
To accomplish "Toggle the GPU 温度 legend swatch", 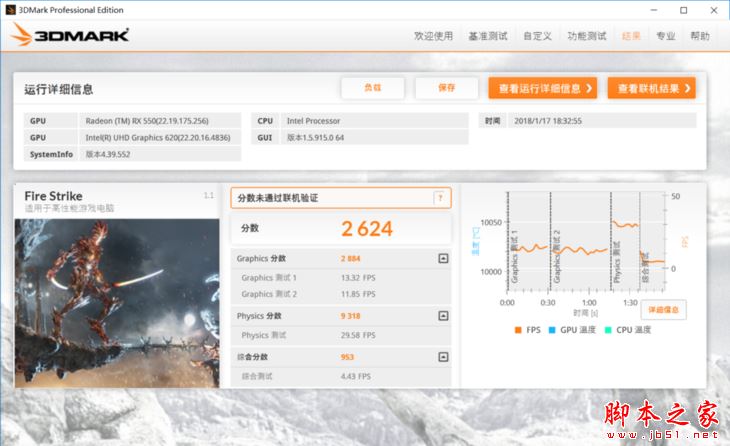I will [x=552, y=330].
